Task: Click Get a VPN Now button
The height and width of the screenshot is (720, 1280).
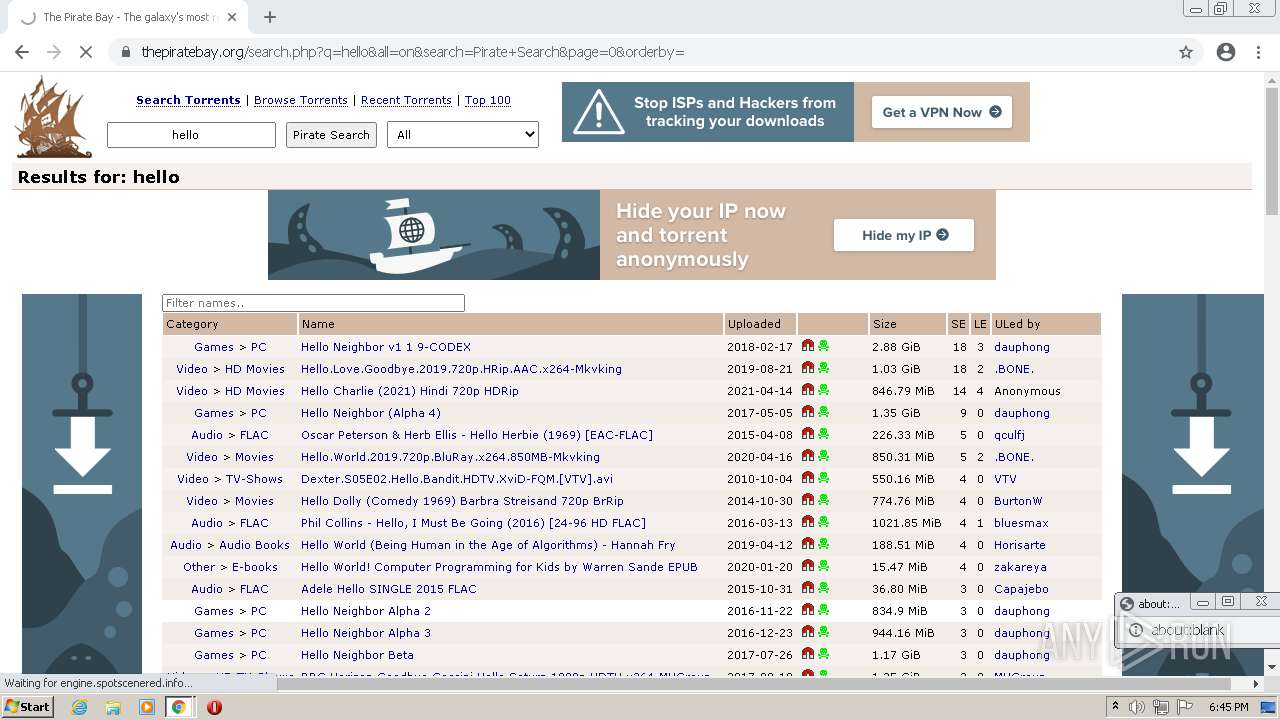Action: pos(941,112)
